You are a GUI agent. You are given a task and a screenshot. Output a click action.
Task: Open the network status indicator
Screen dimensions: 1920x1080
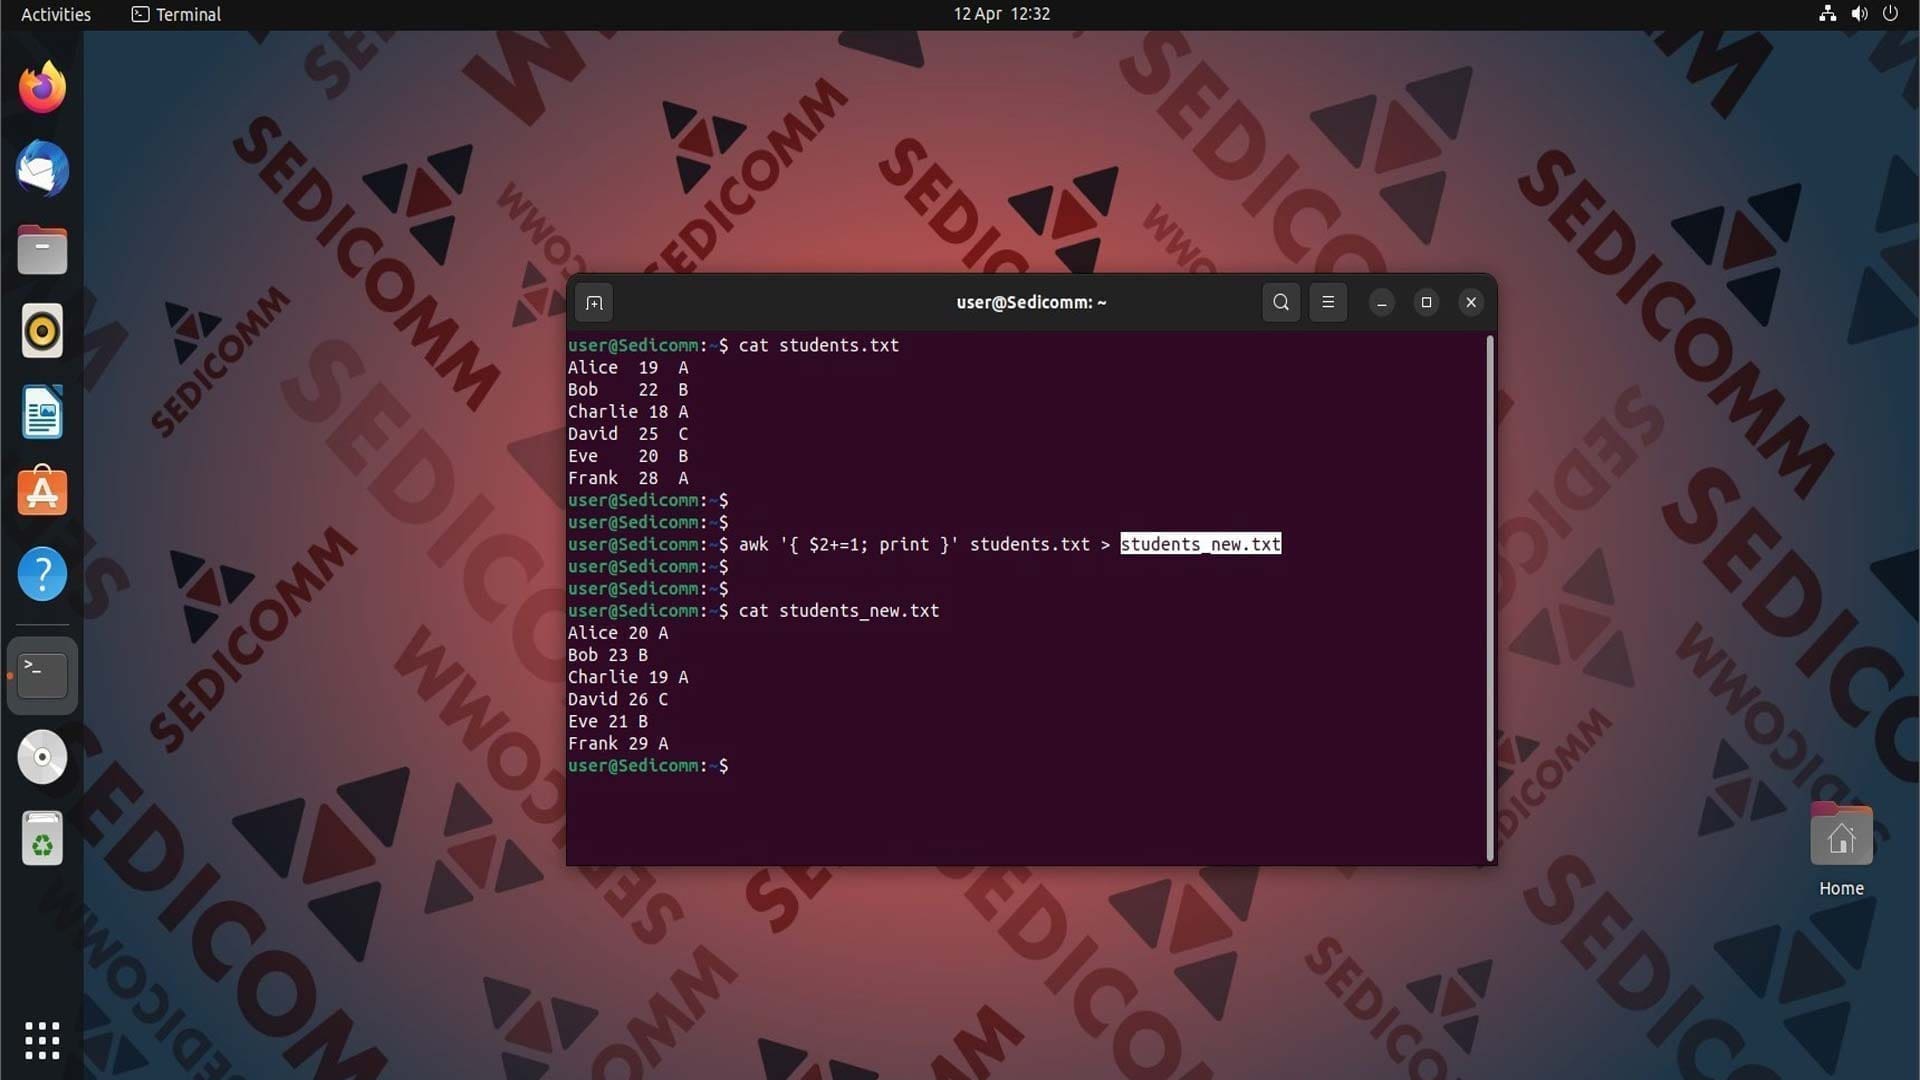tap(1827, 14)
